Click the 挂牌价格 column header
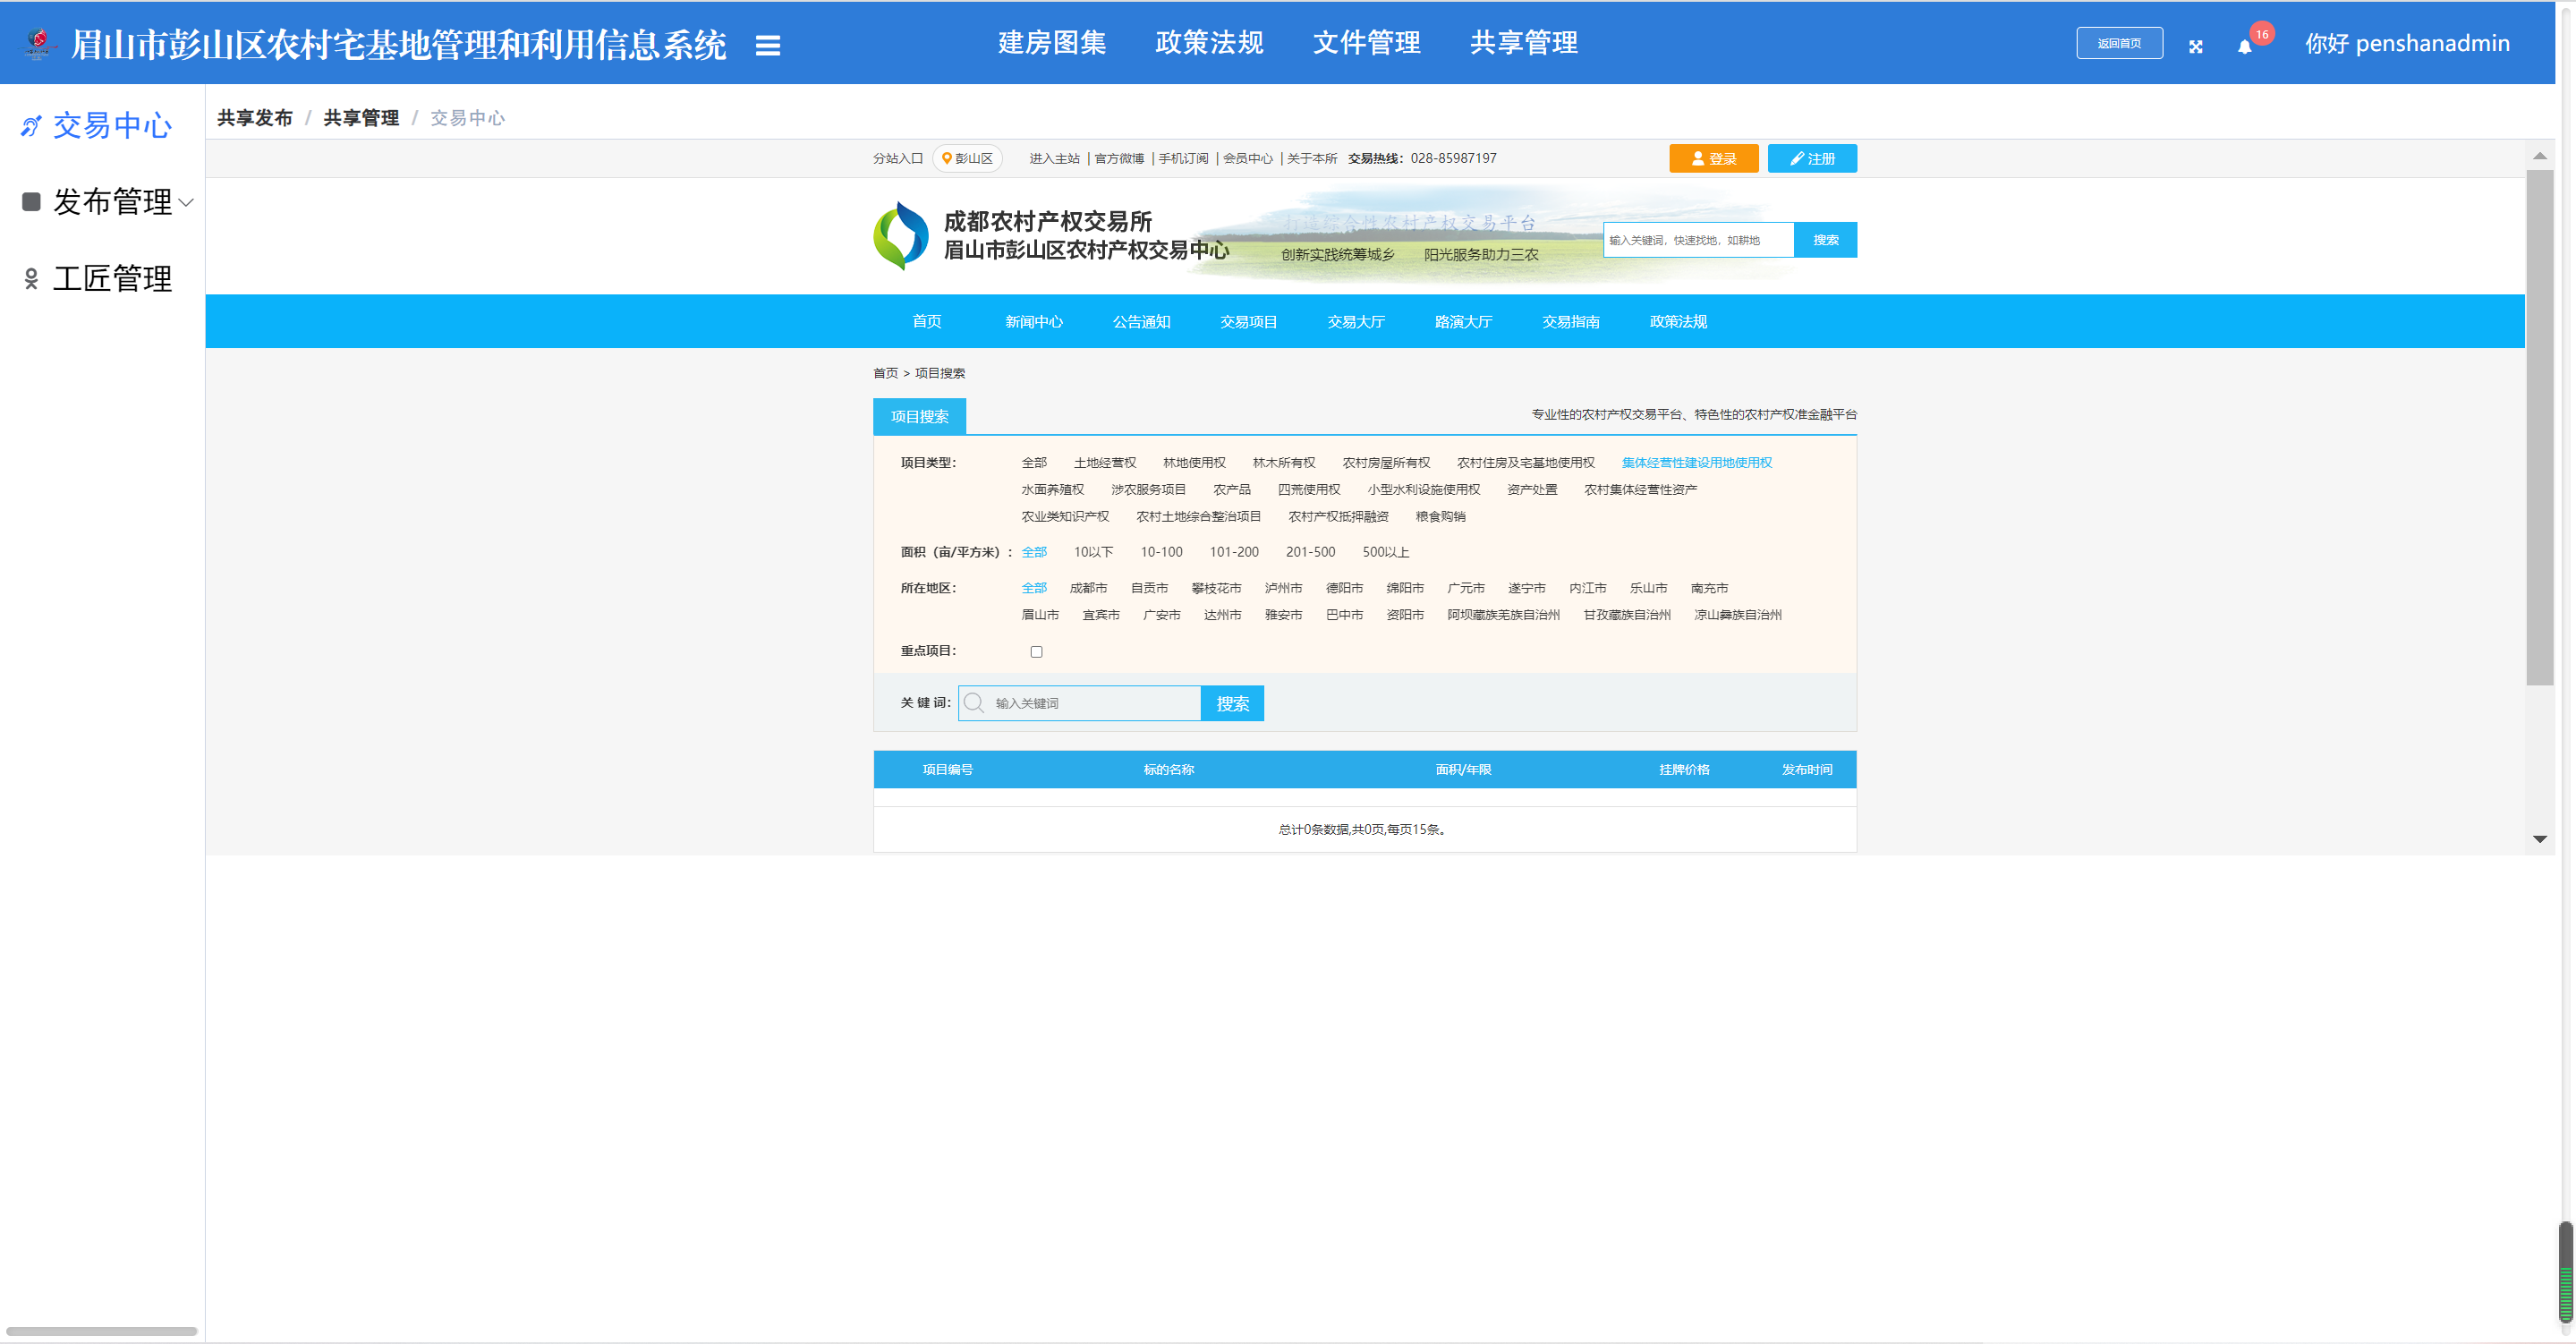The height and width of the screenshot is (1344, 2576). pos(1684,770)
